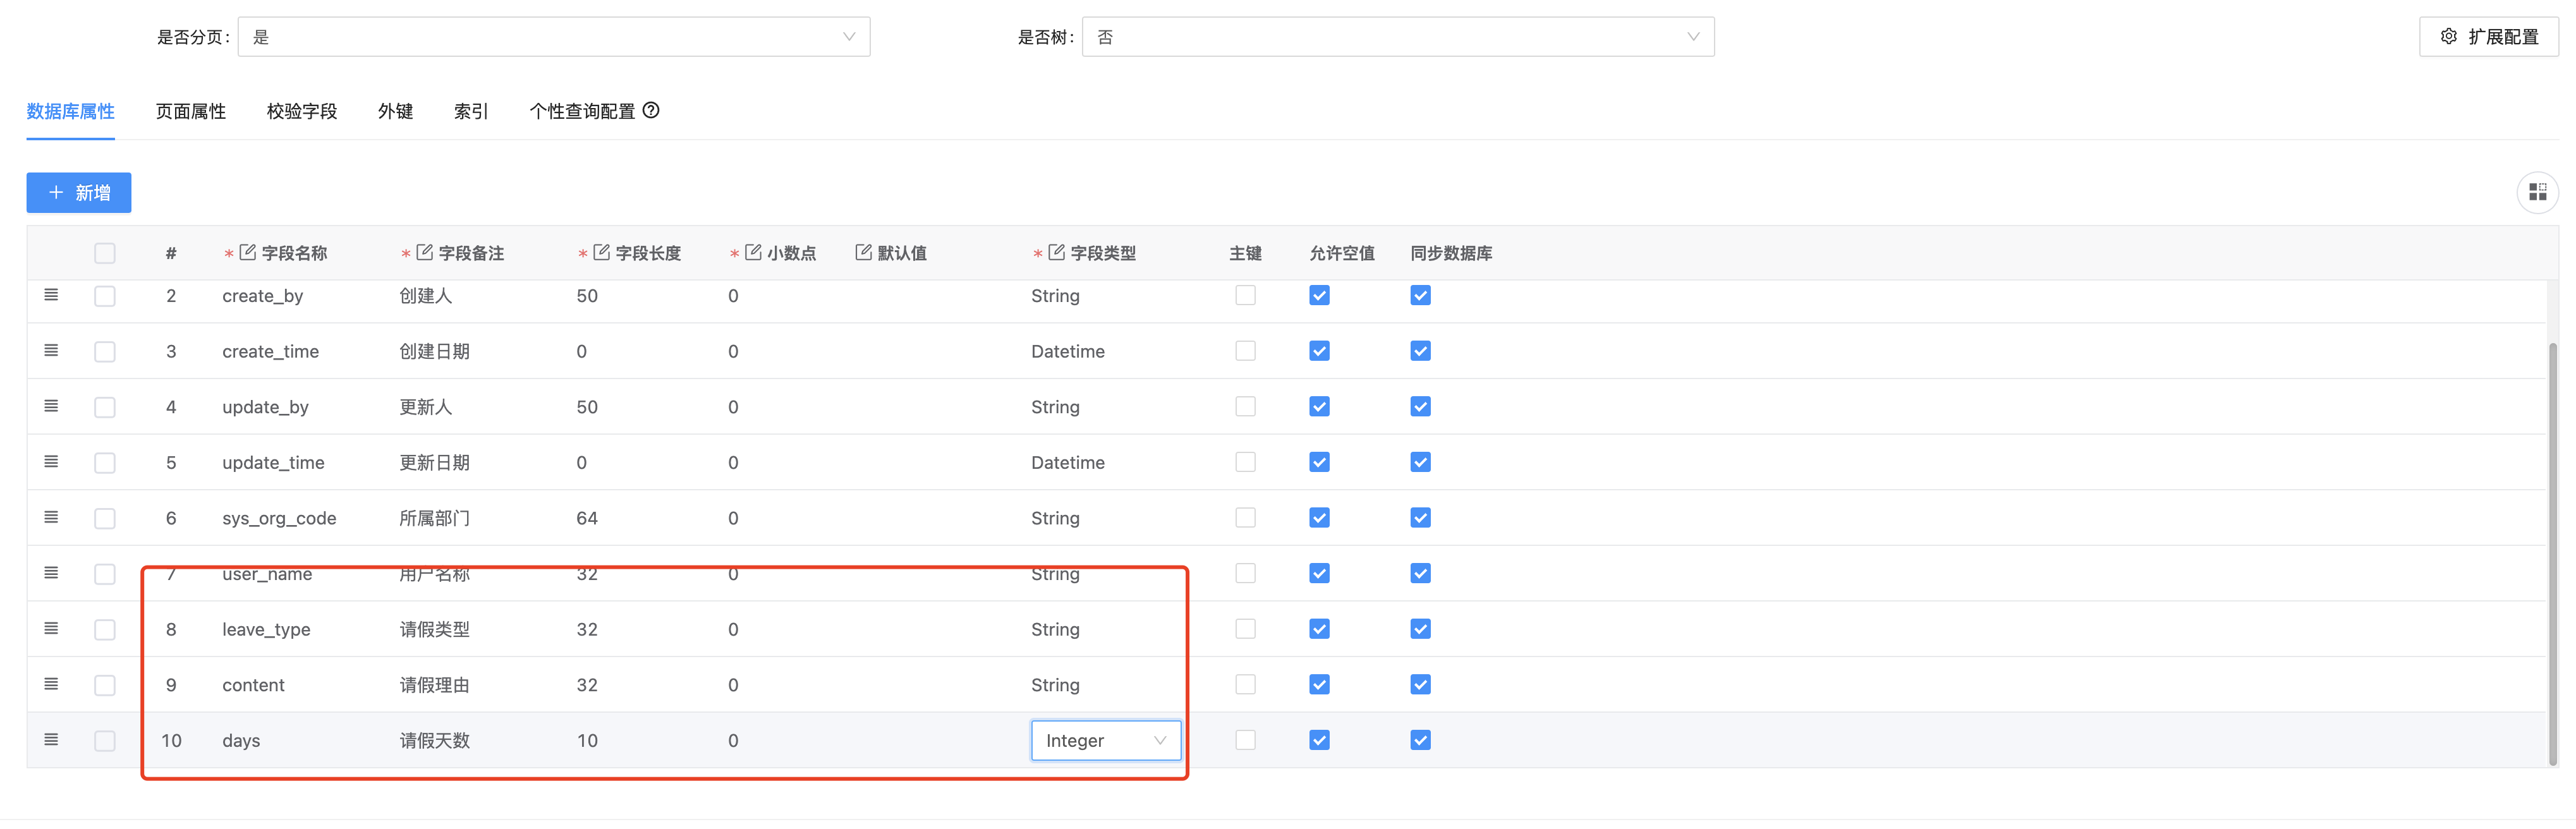Click drag handle of create_by row
Image resolution: width=2576 pixels, height=829 pixels.
(x=51, y=295)
